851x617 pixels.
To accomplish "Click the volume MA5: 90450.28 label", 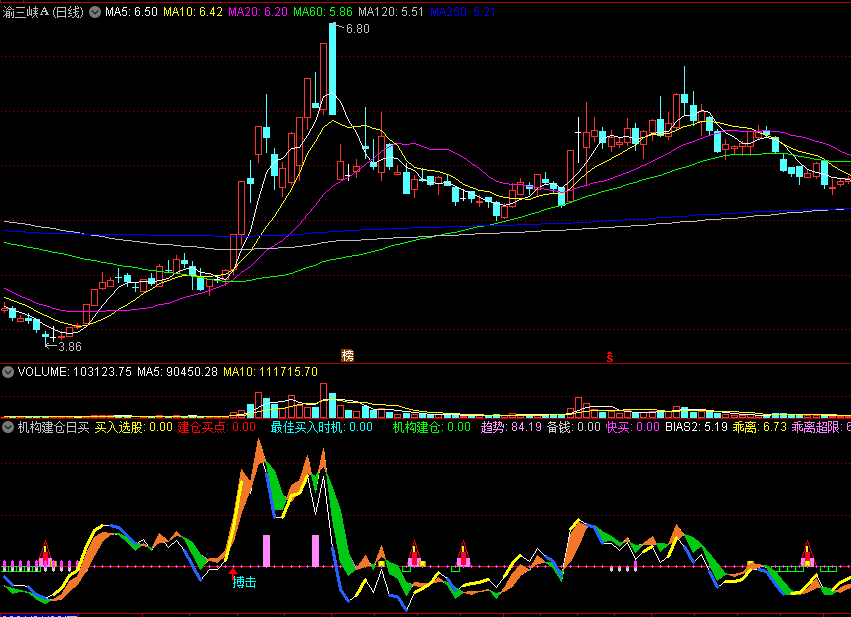I will (177, 372).
